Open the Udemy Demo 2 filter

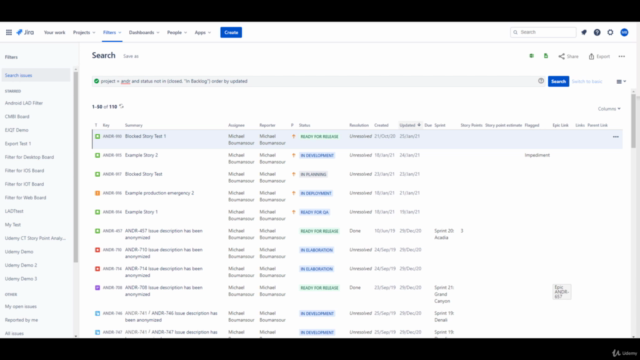[x=21, y=265]
